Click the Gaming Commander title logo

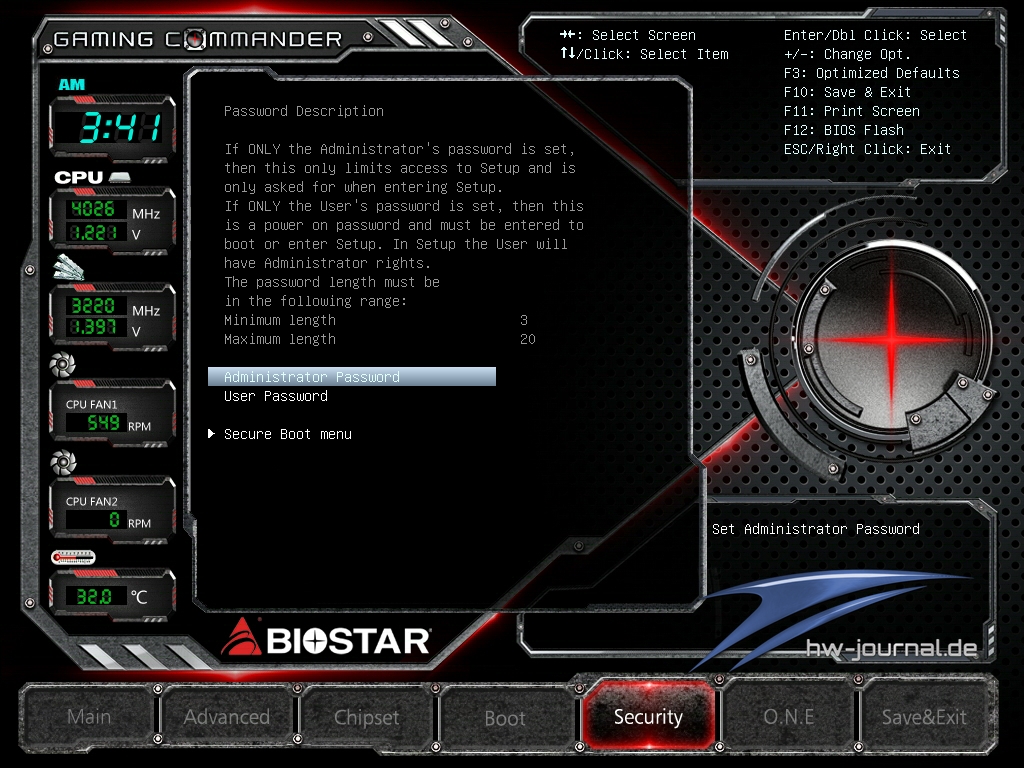coord(198,39)
